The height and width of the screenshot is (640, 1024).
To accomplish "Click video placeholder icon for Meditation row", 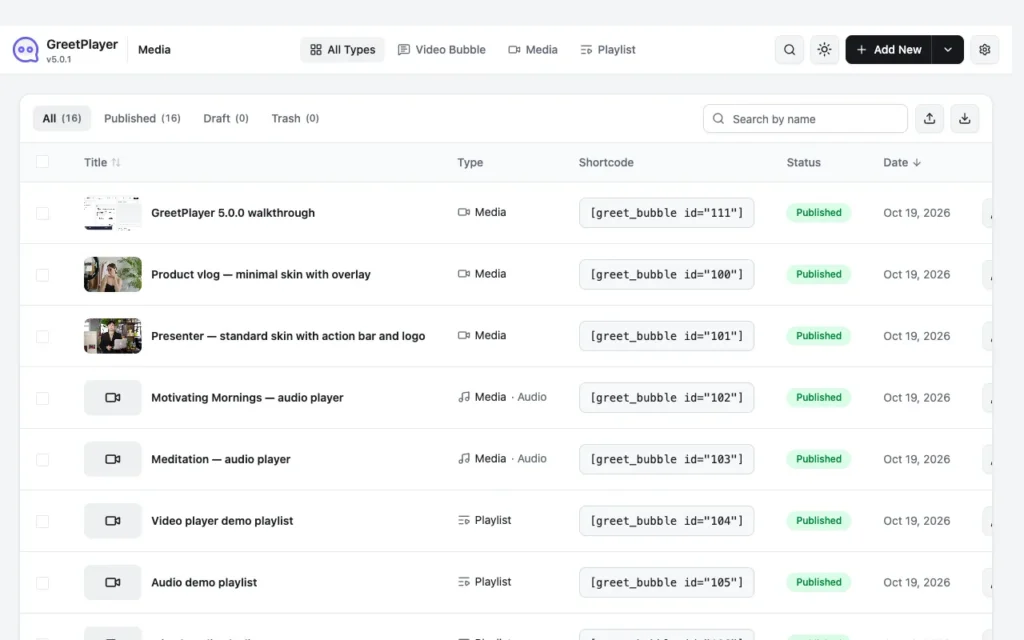I will pyautogui.click(x=112, y=459).
